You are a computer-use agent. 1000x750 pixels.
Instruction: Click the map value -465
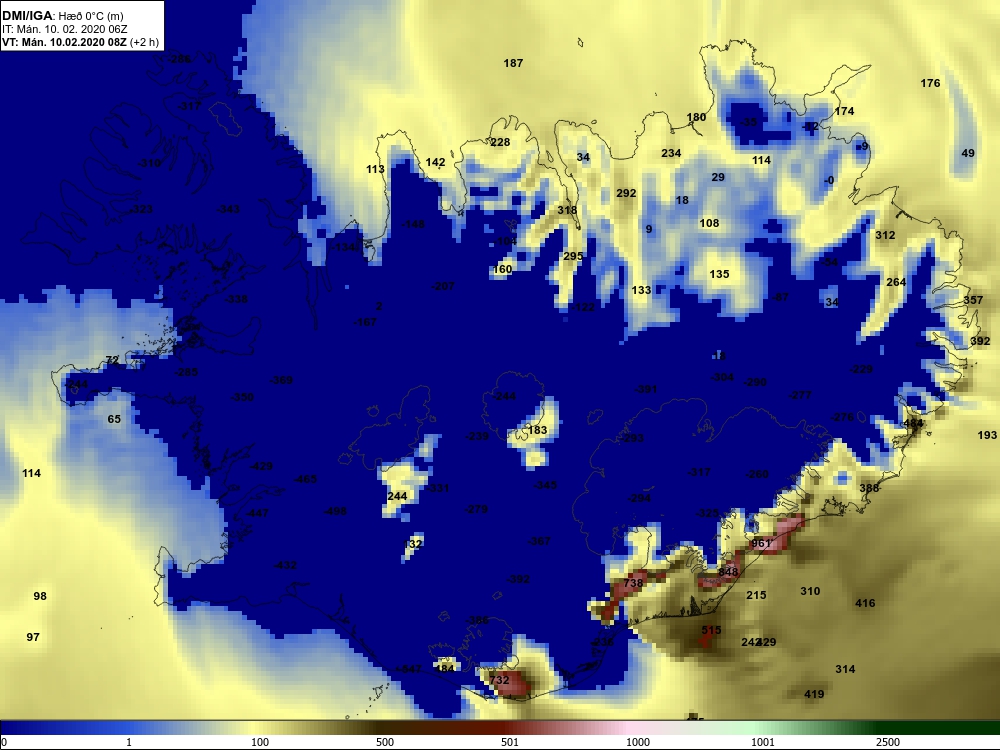click(305, 478)
